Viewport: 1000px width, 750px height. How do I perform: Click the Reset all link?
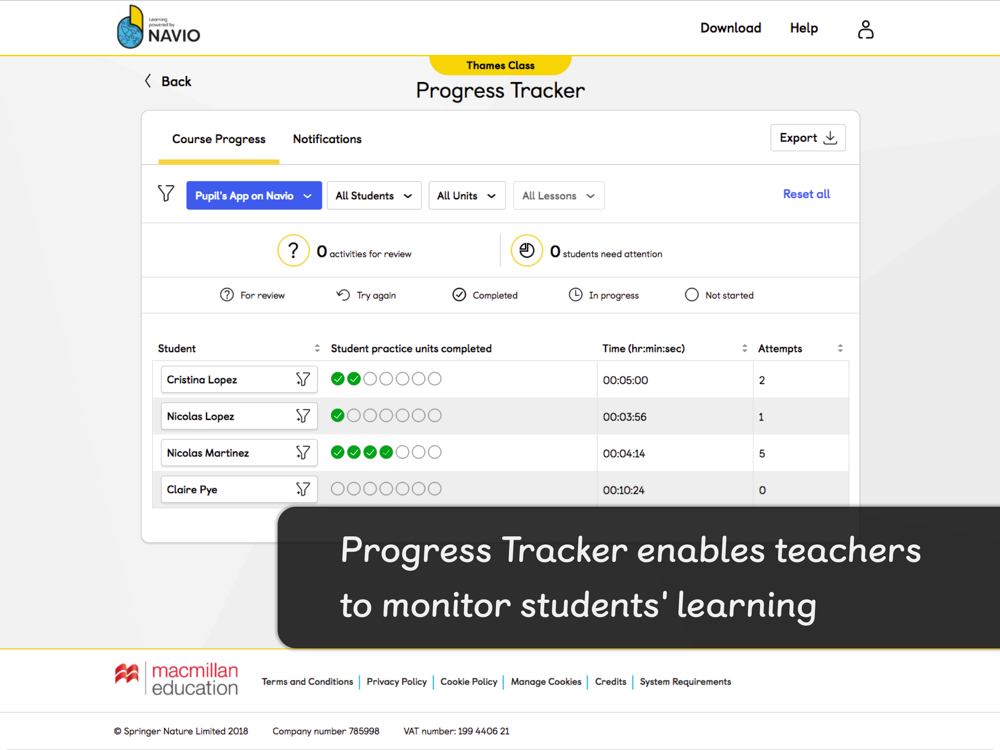[x=806, y=194]
